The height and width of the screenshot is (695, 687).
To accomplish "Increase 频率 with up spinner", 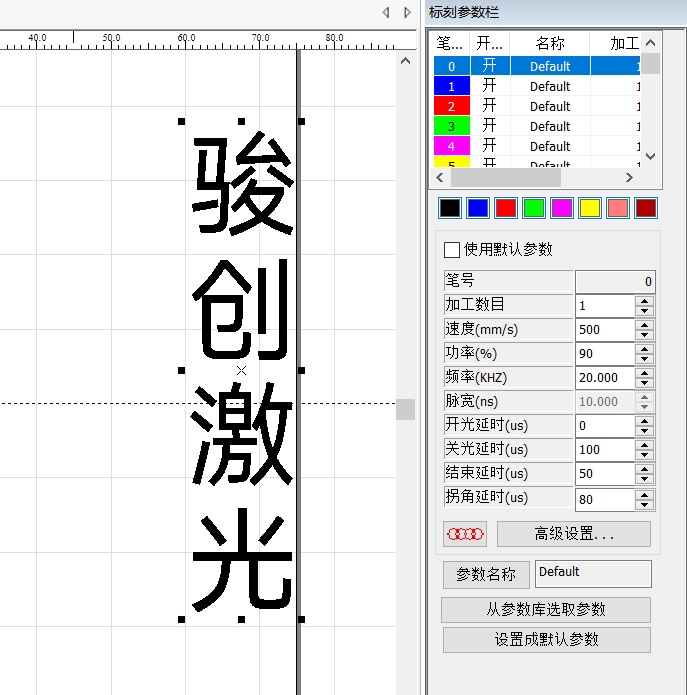I will pyautogui.click(x=644, y=373).
